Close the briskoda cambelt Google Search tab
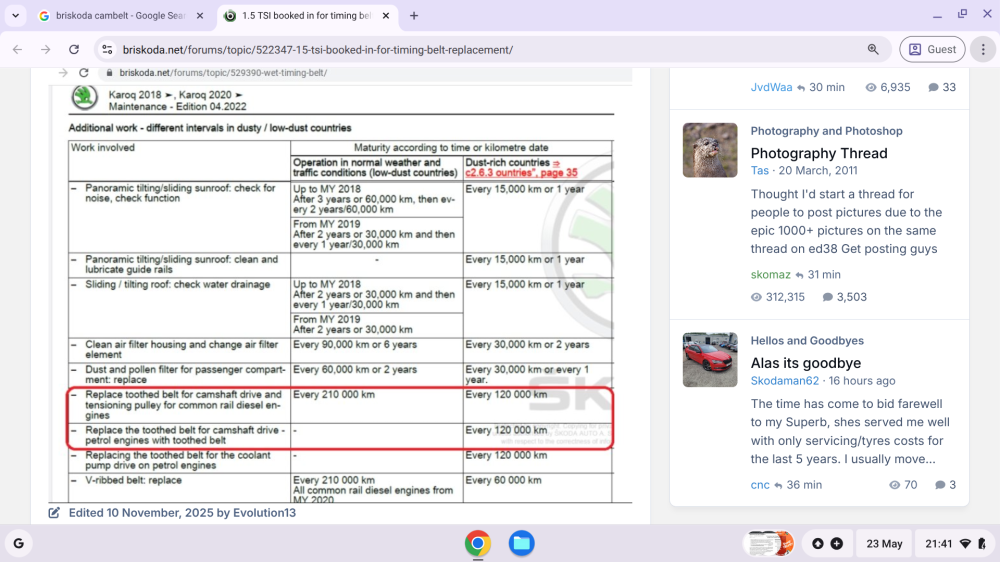The image size is (1000, 562). pyautogui.click(x=200, y=15)
